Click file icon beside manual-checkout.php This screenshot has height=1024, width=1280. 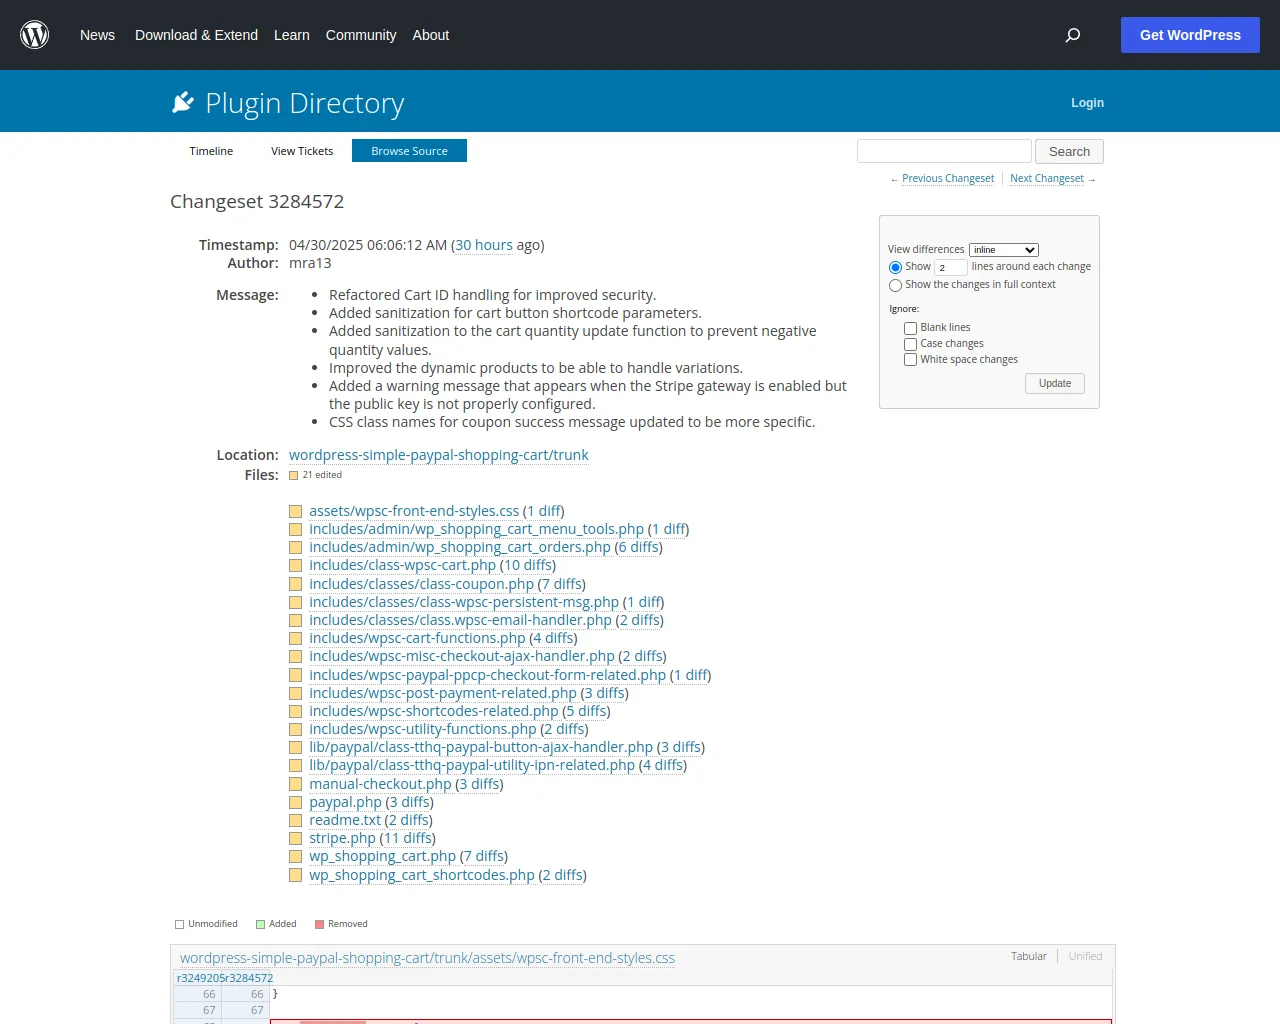(x=295, y=784)
